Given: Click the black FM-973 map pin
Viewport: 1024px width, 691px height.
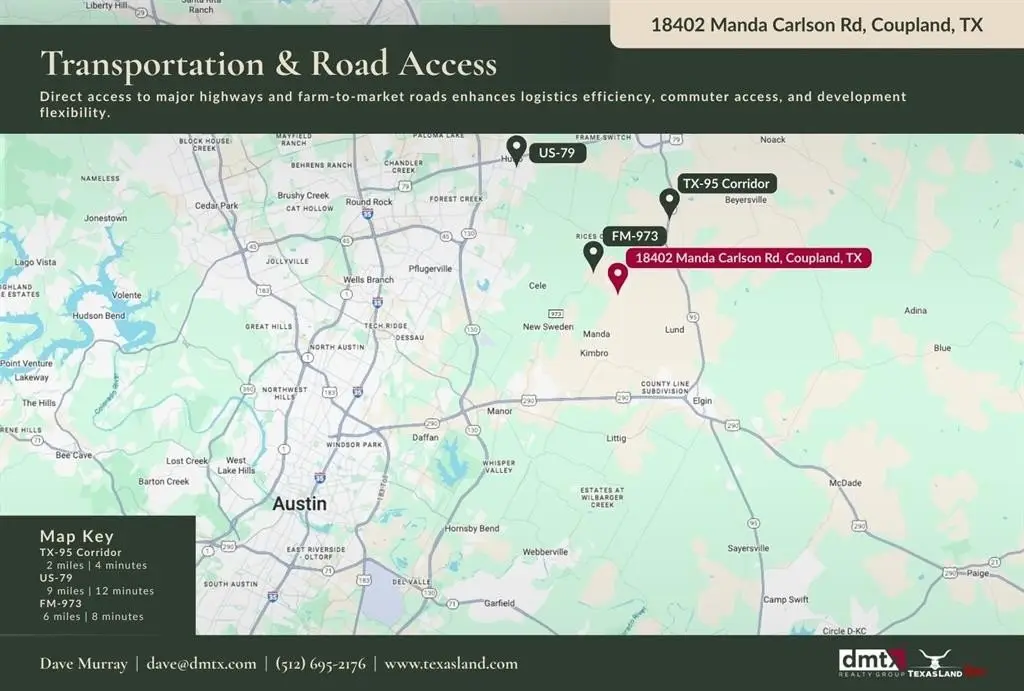Looking at the screenshot, I should point(593,254).
